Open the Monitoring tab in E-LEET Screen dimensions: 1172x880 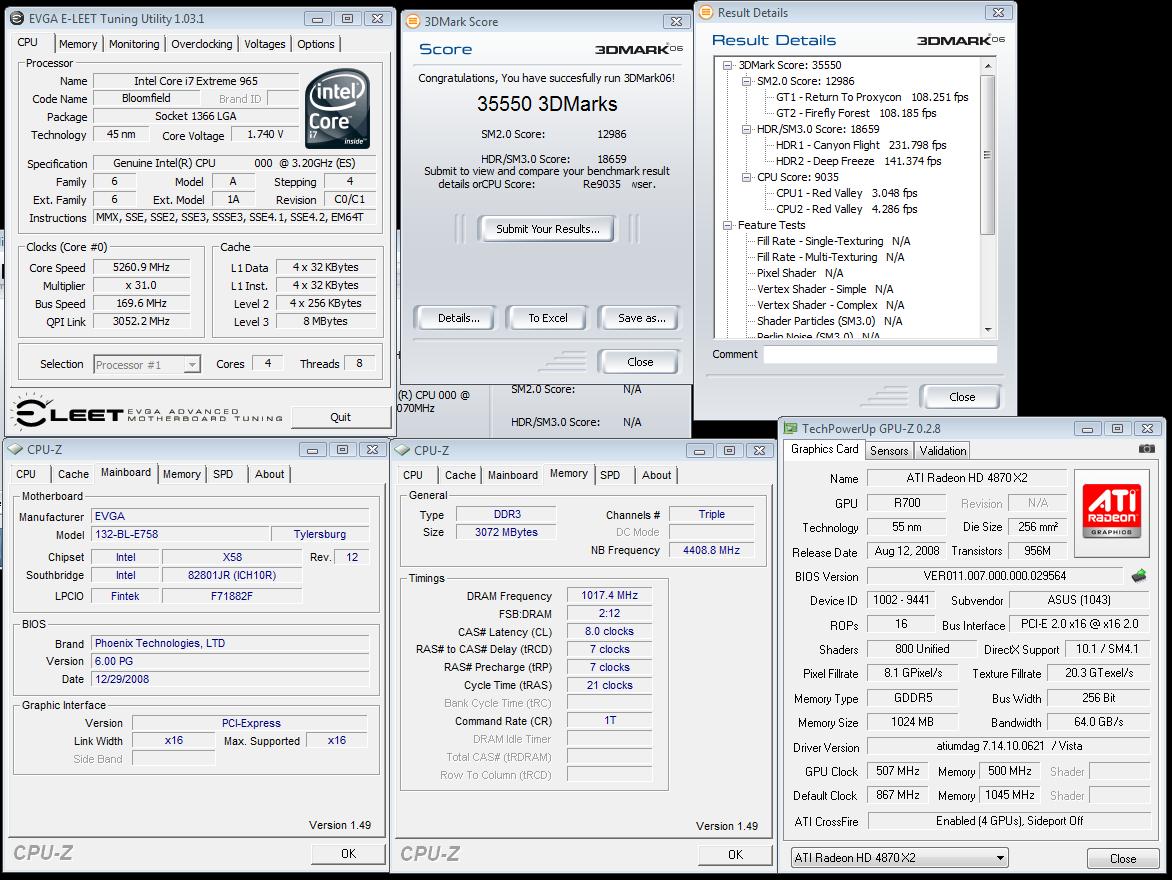tap(134, 44)
